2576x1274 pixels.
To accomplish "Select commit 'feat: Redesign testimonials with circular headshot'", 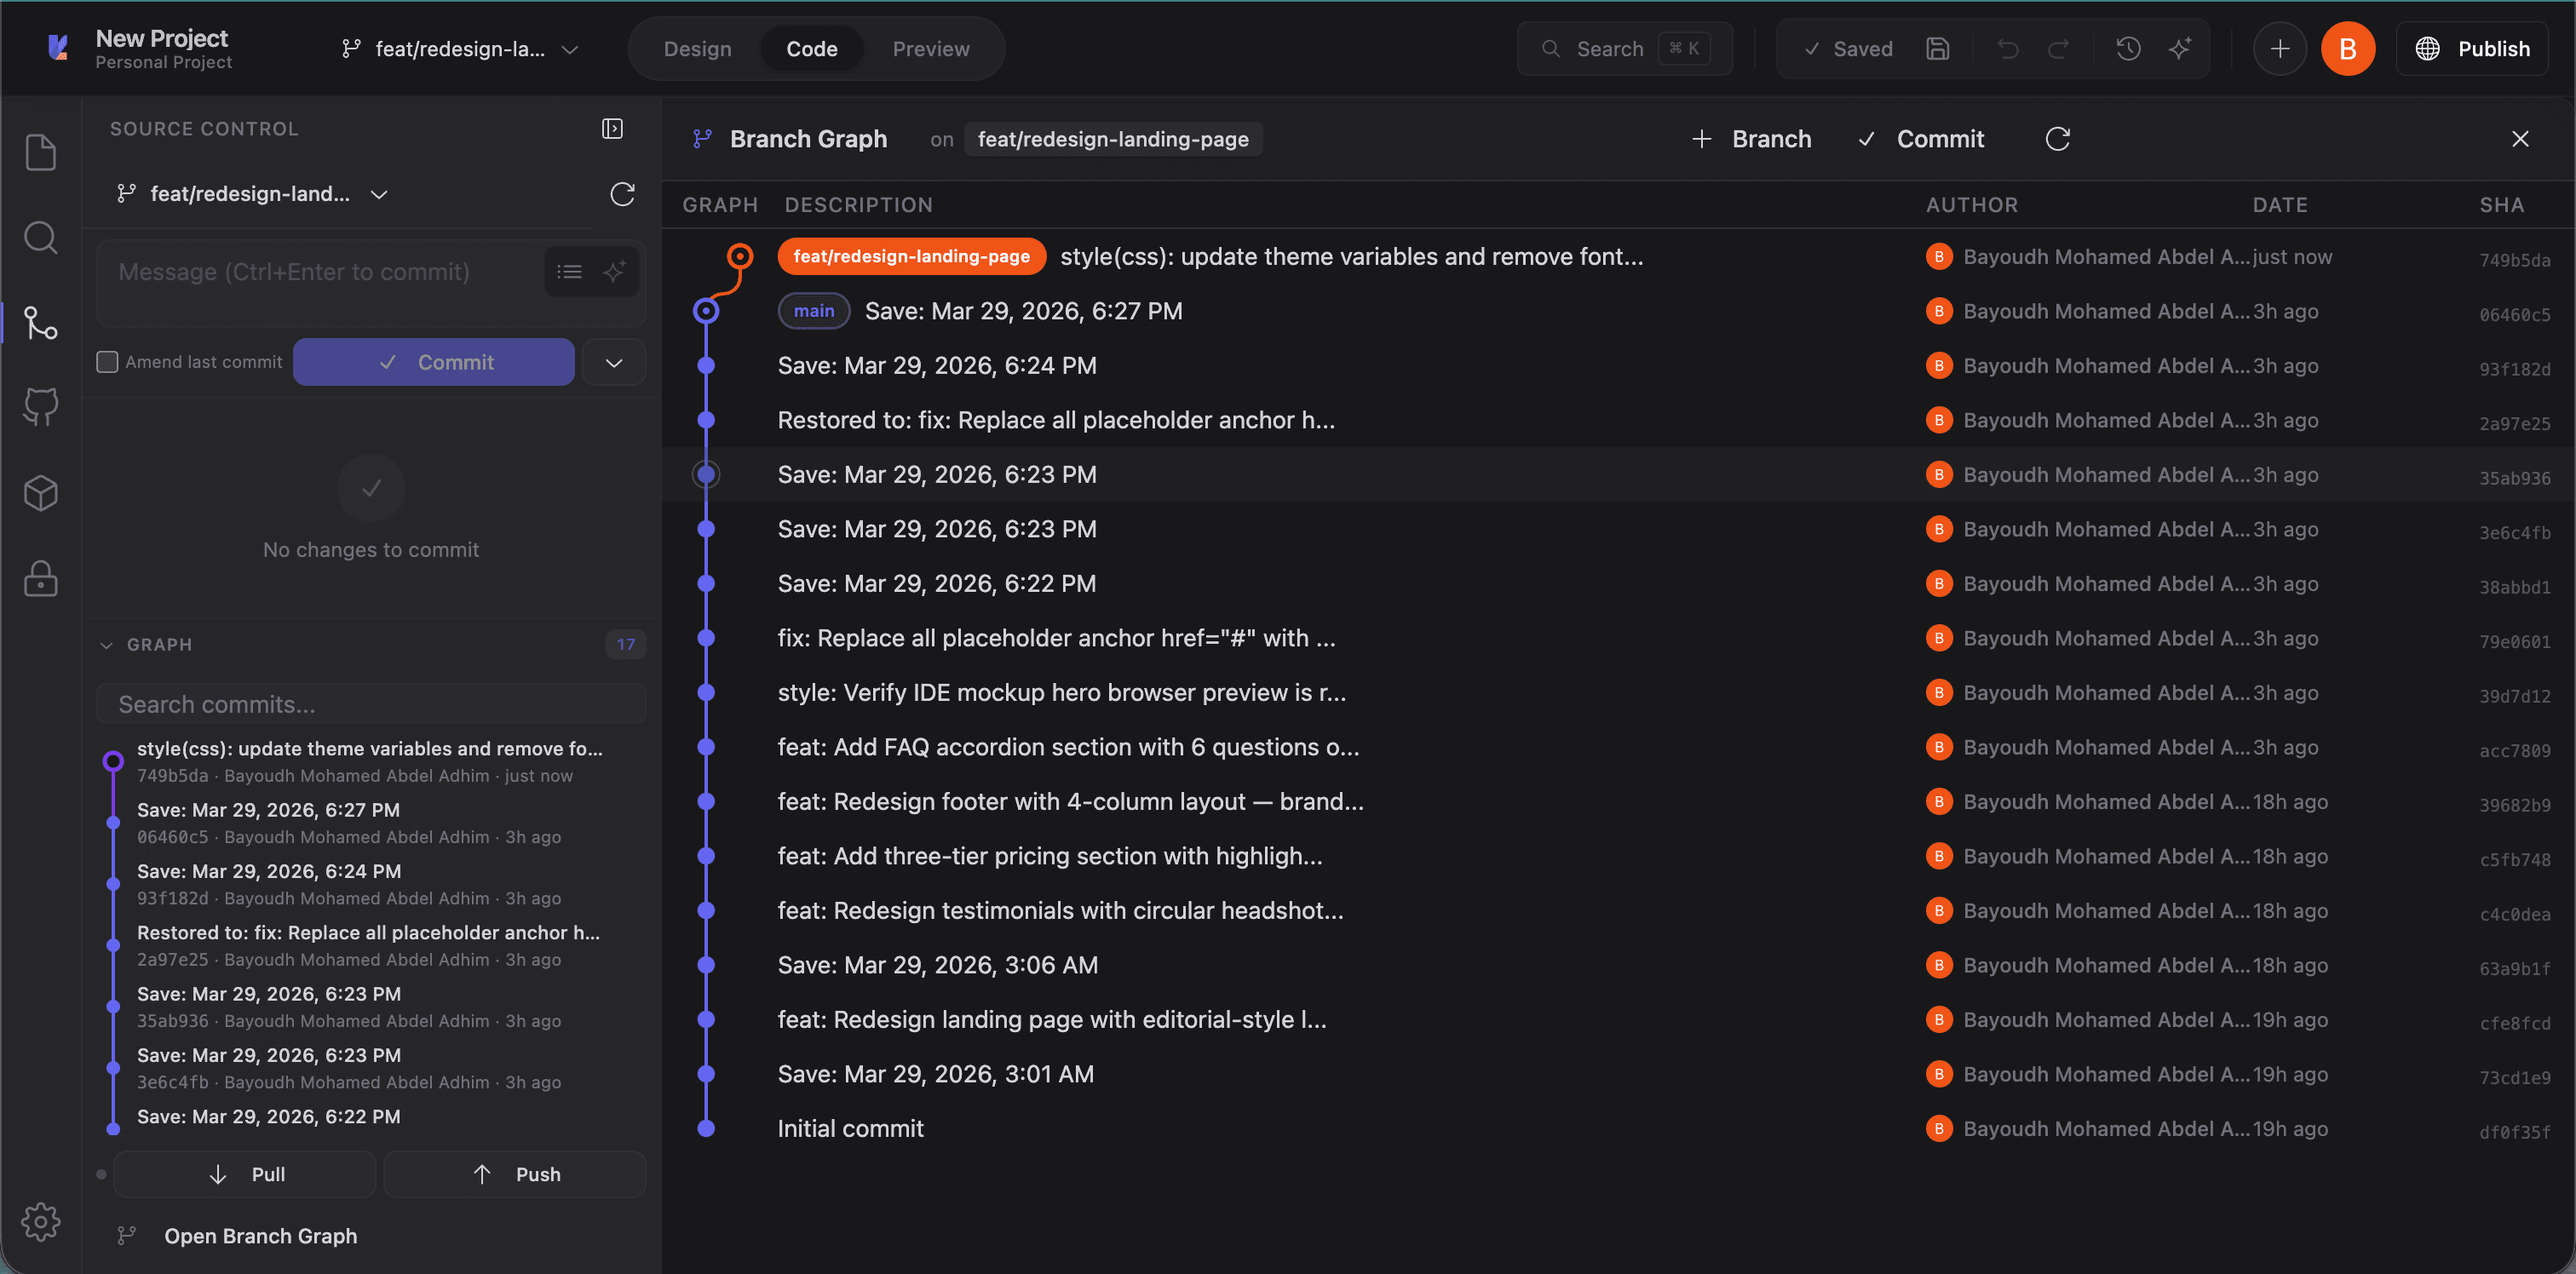I will pyautogui.click(x=1617, y=910).
